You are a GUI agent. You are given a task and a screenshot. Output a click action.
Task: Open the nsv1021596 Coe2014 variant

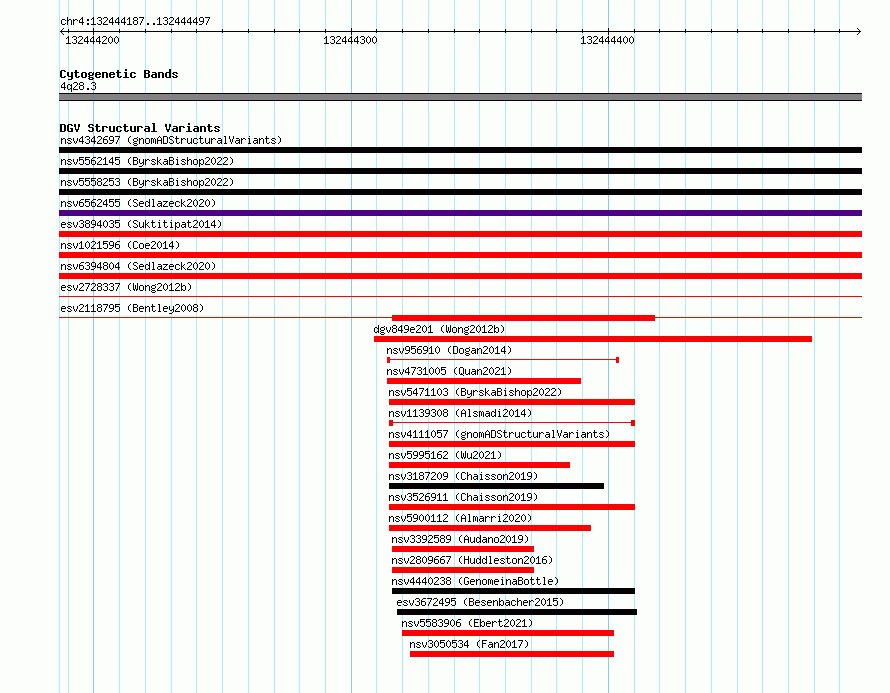coord(120,245)
